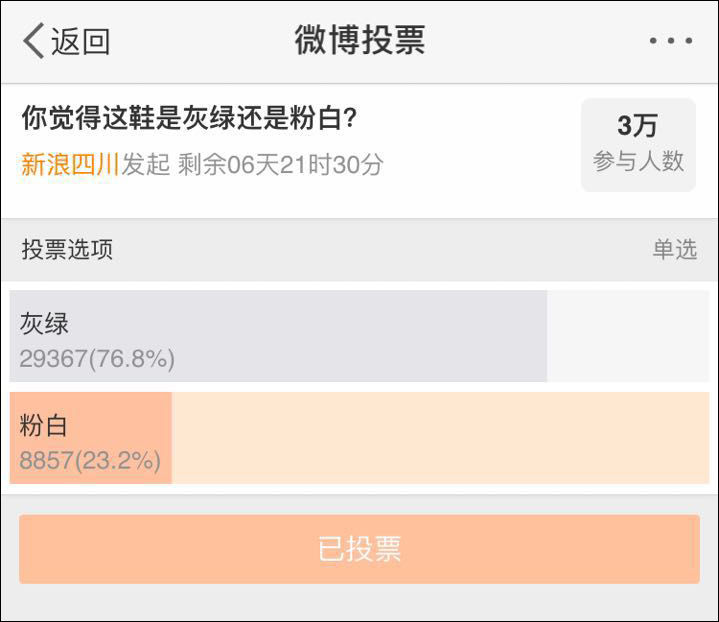Open the 新浪四川 poll creator profile
The width and height of the screenshot is (719, 622).
[70, 164]
